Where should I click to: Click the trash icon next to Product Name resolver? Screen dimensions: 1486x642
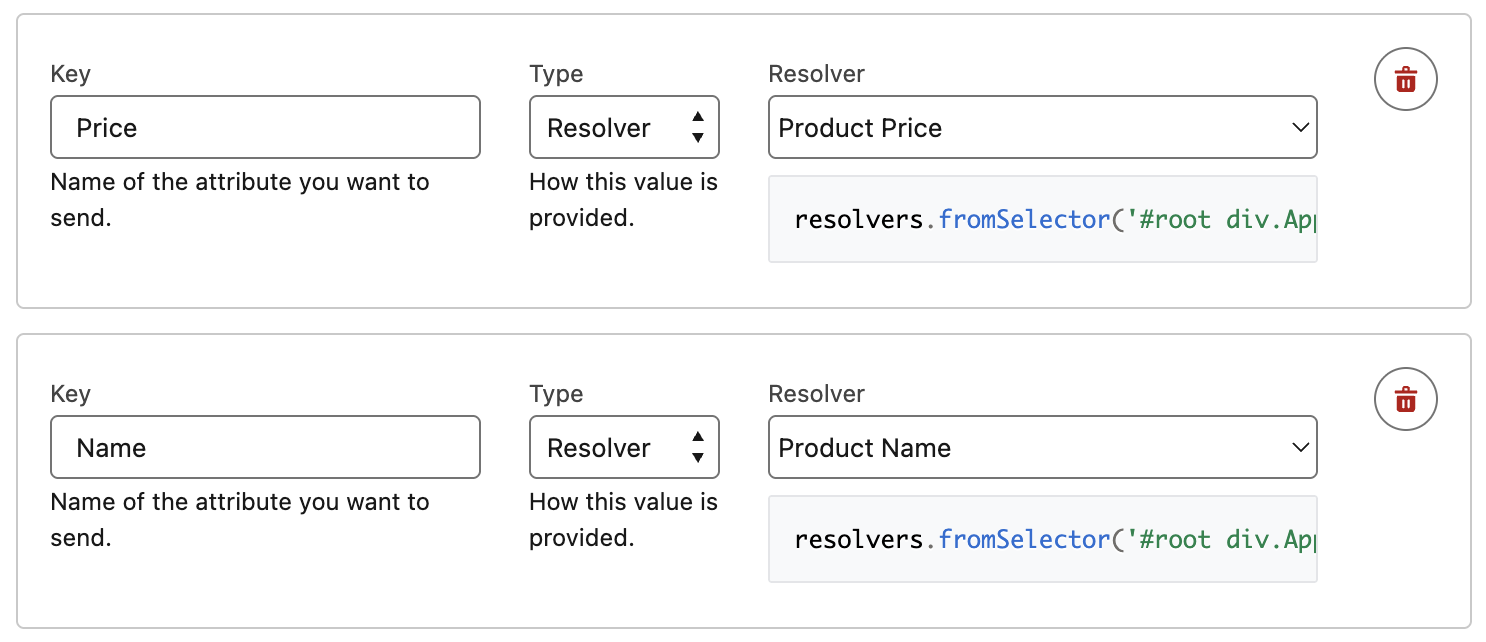tap(1405, 399)
